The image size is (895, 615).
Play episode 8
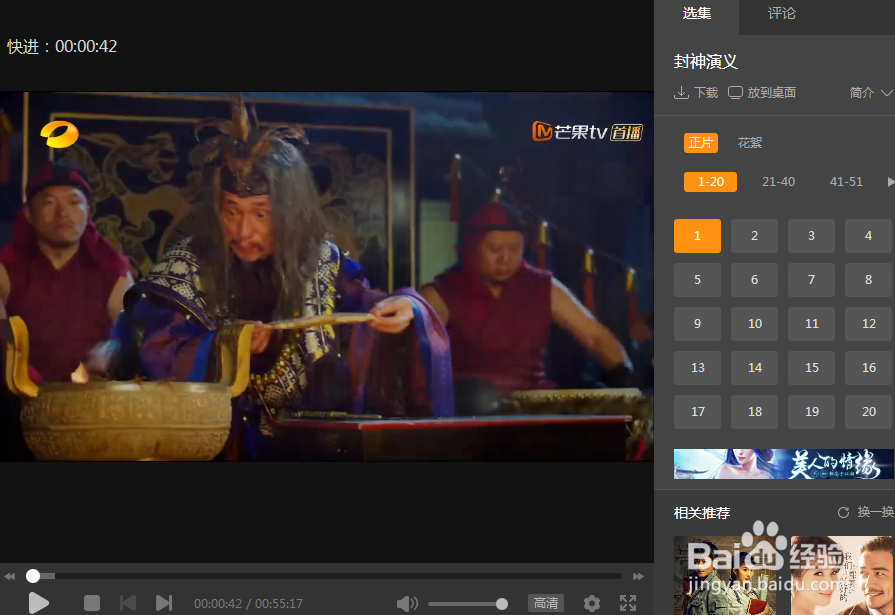point(868,280)
